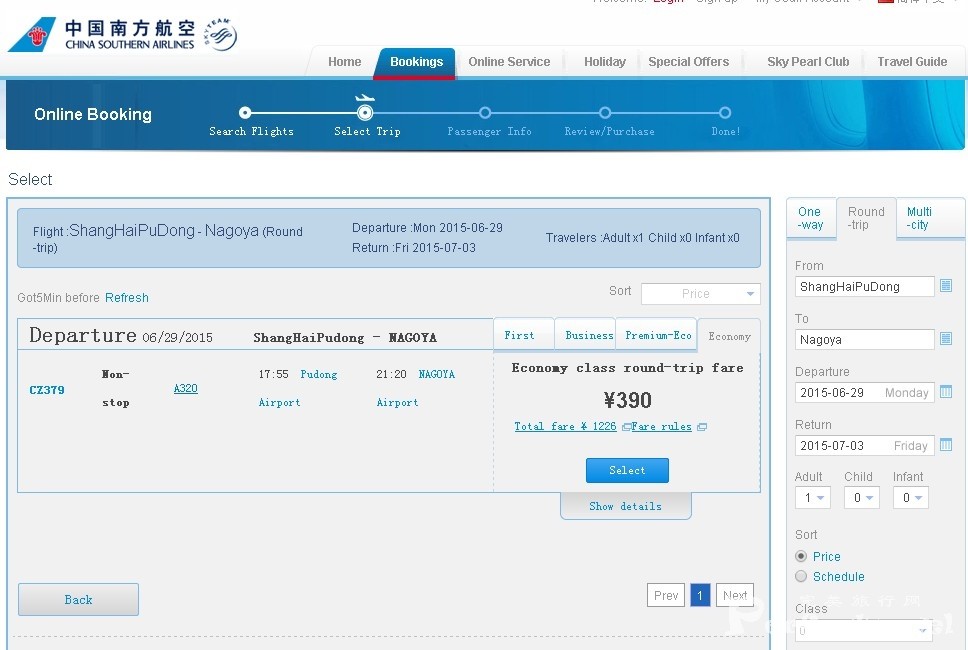This screenshot has width=968, height=650.
Task: Go to page 1
Action: pyautogui.click(x=700, y=595)
